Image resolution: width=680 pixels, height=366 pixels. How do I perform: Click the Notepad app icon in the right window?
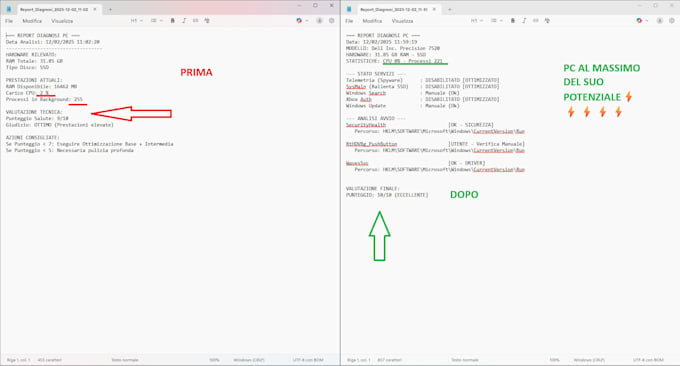349,9
